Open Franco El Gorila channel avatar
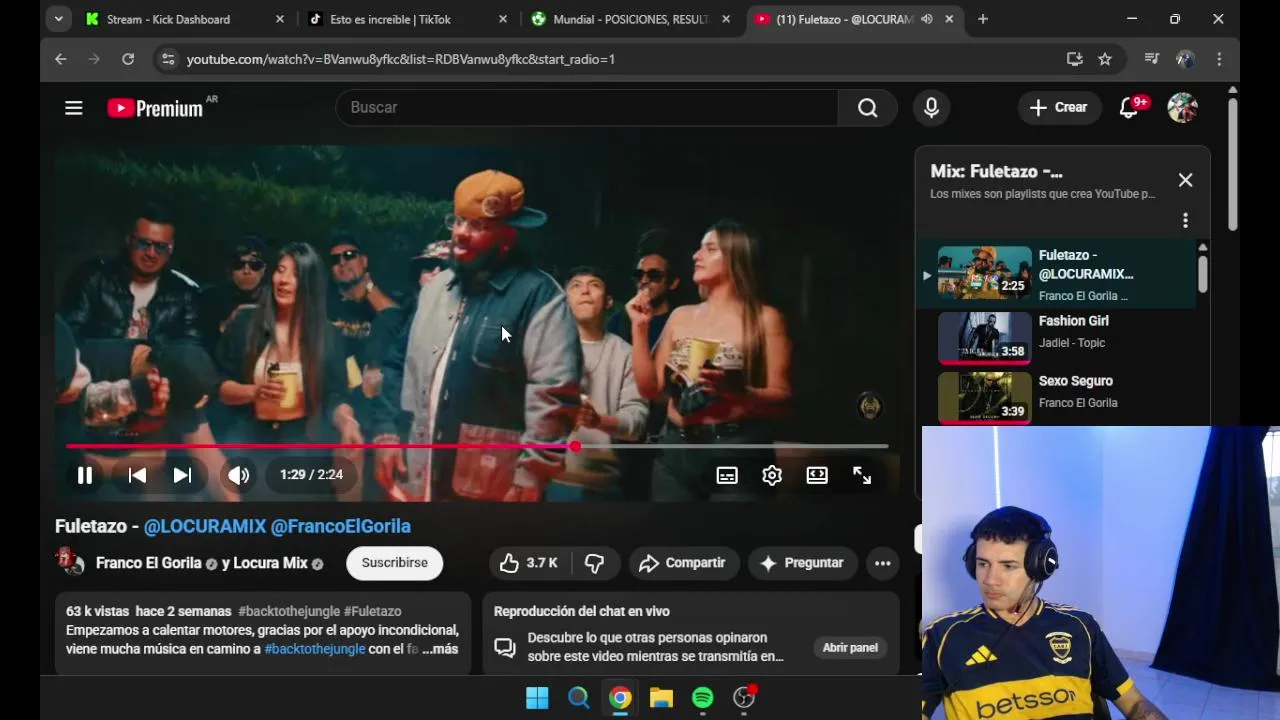1280x720 pixels. point(70,563)
